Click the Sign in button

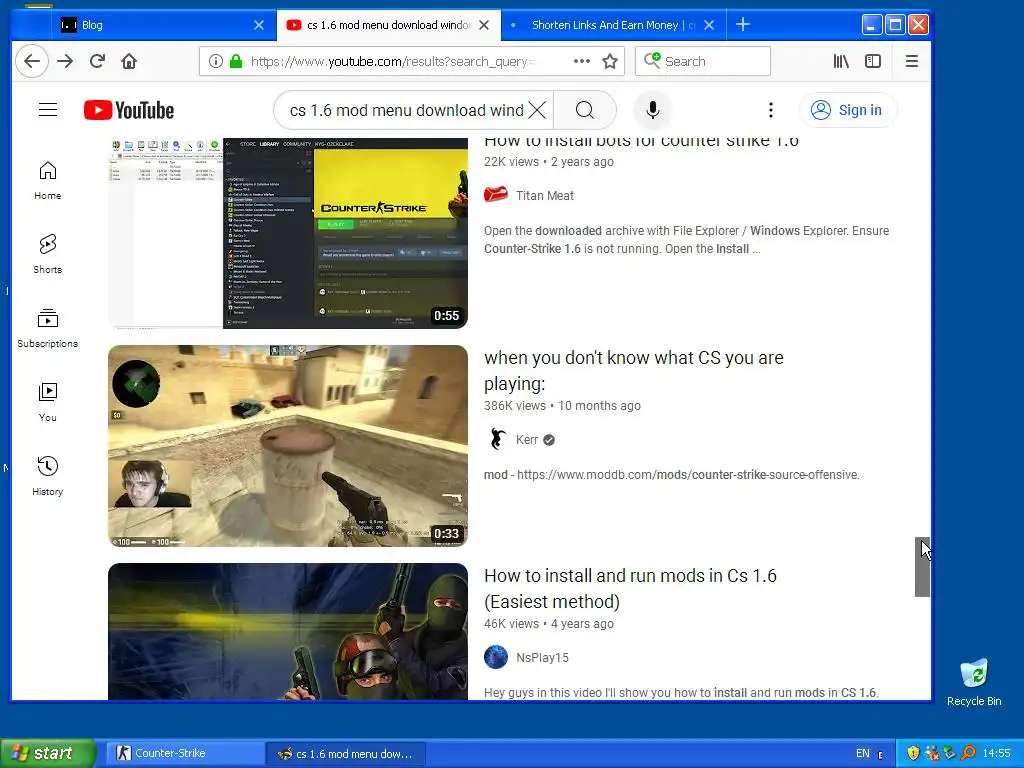[x=848, y=110]
